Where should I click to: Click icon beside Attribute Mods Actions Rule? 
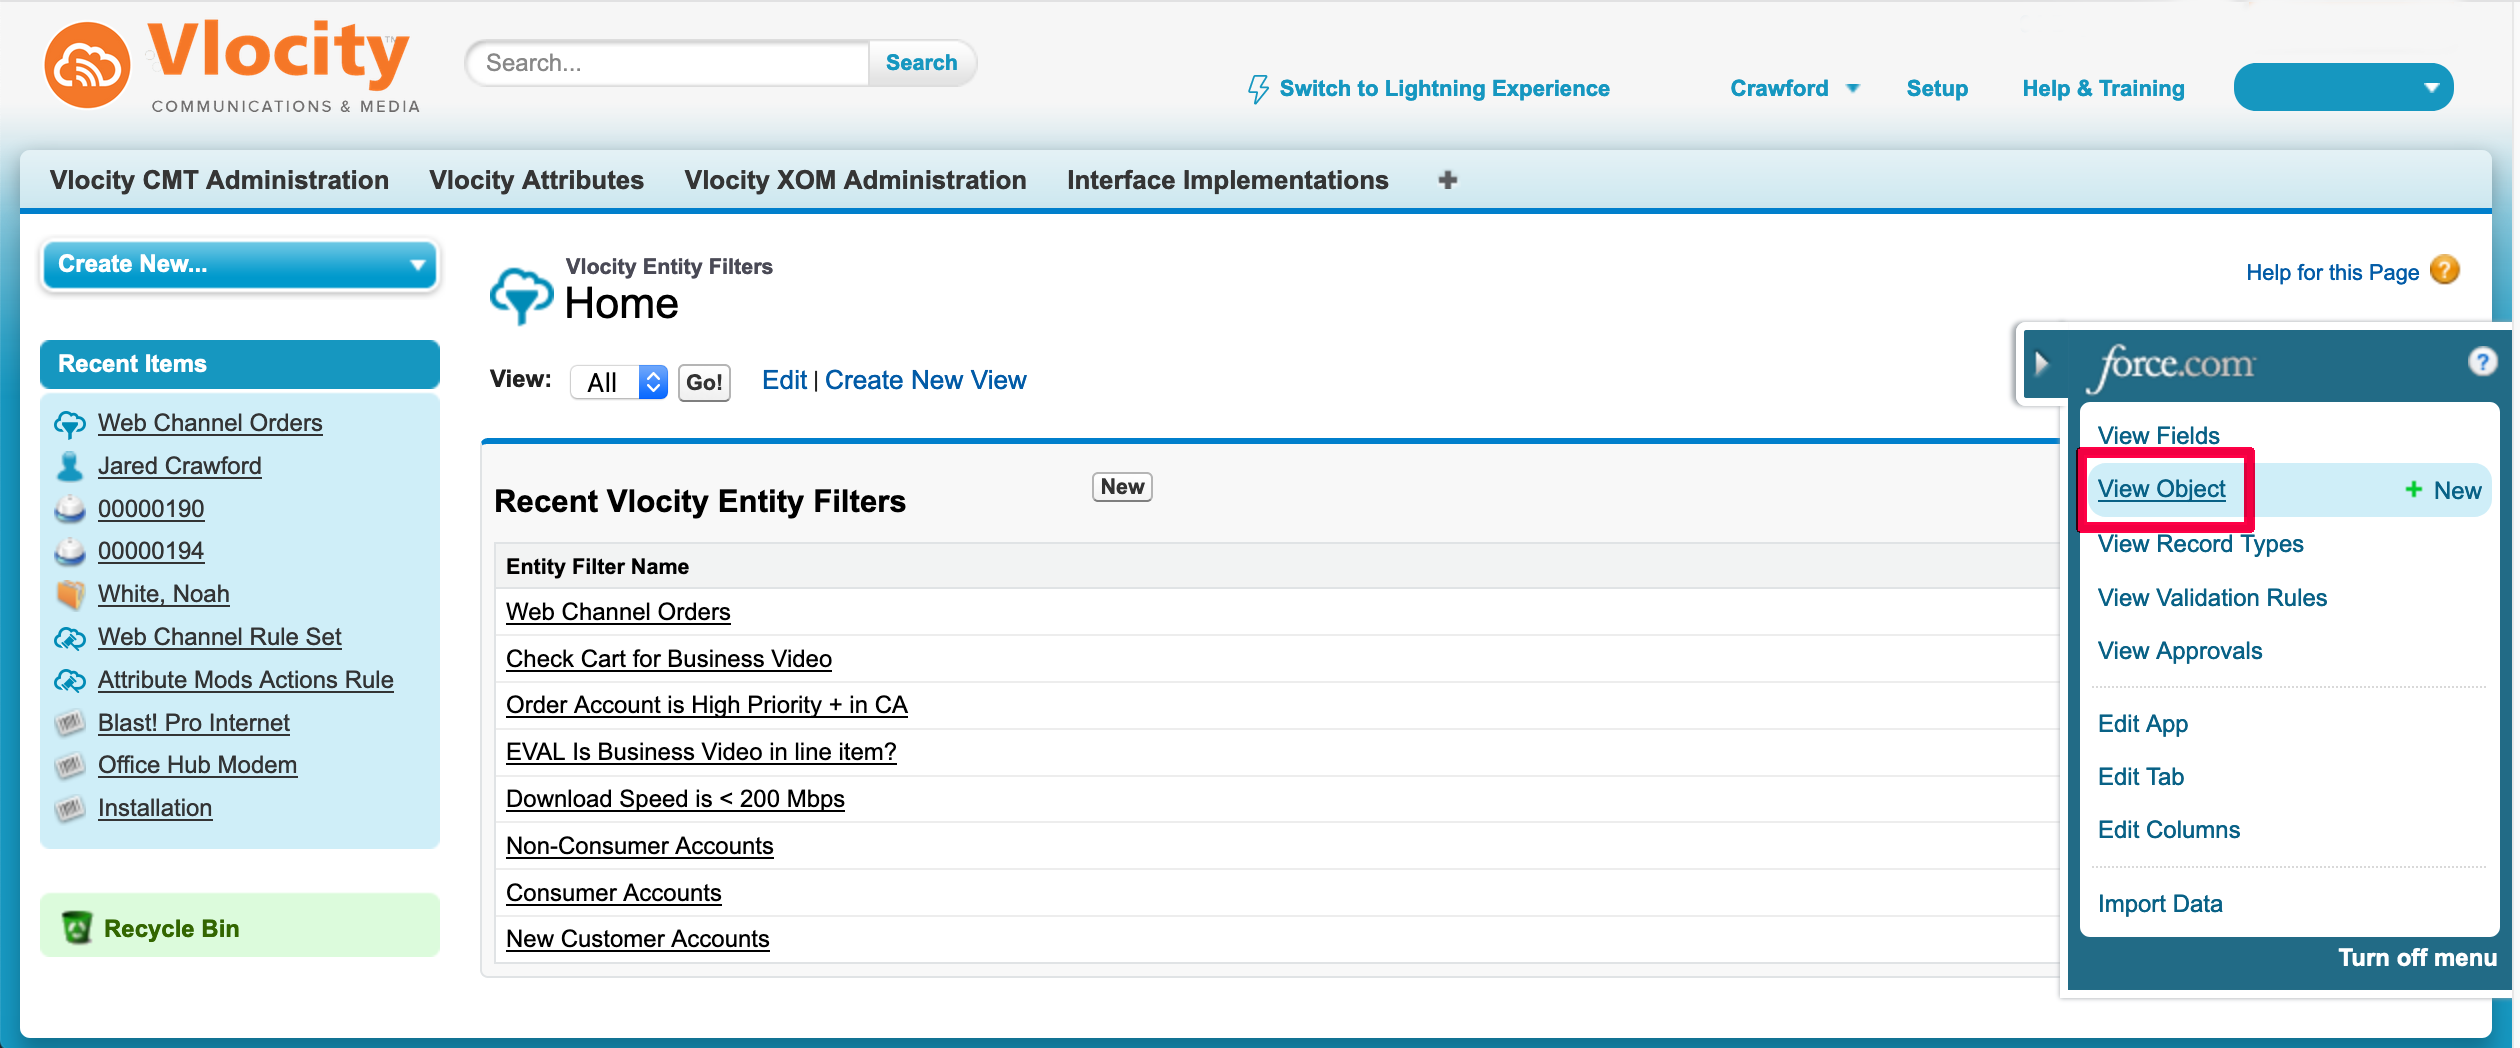click(x=69, y=680)
